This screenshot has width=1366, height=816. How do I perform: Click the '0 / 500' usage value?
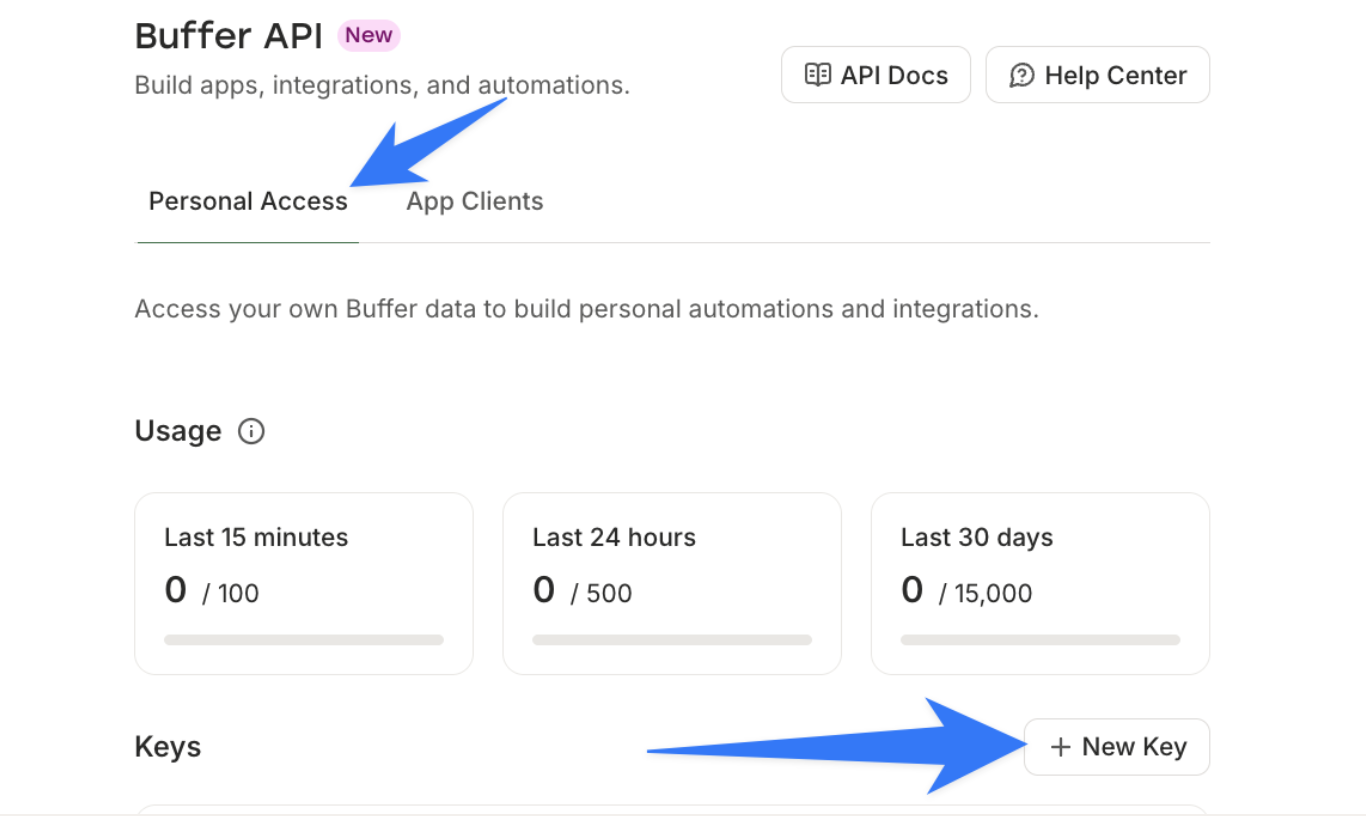tap(582, 591)
